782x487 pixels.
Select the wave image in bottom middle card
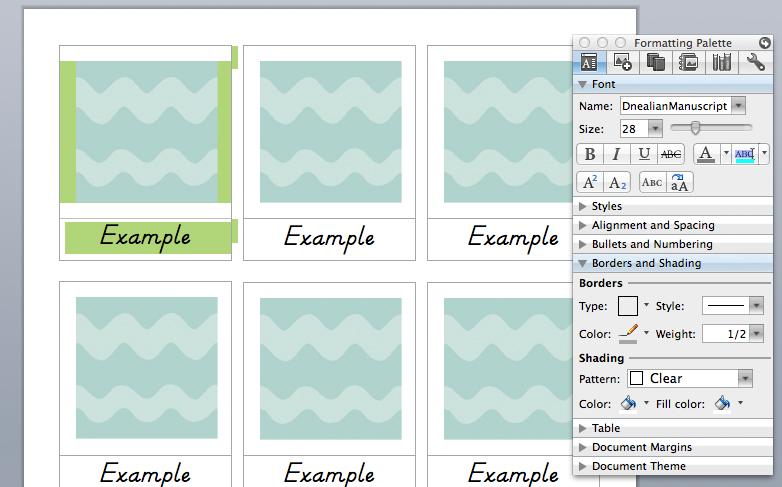pos(331,369)
